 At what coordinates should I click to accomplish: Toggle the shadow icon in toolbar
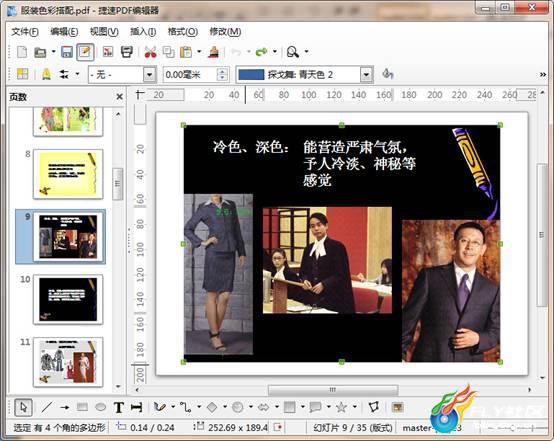click(388, 74)
